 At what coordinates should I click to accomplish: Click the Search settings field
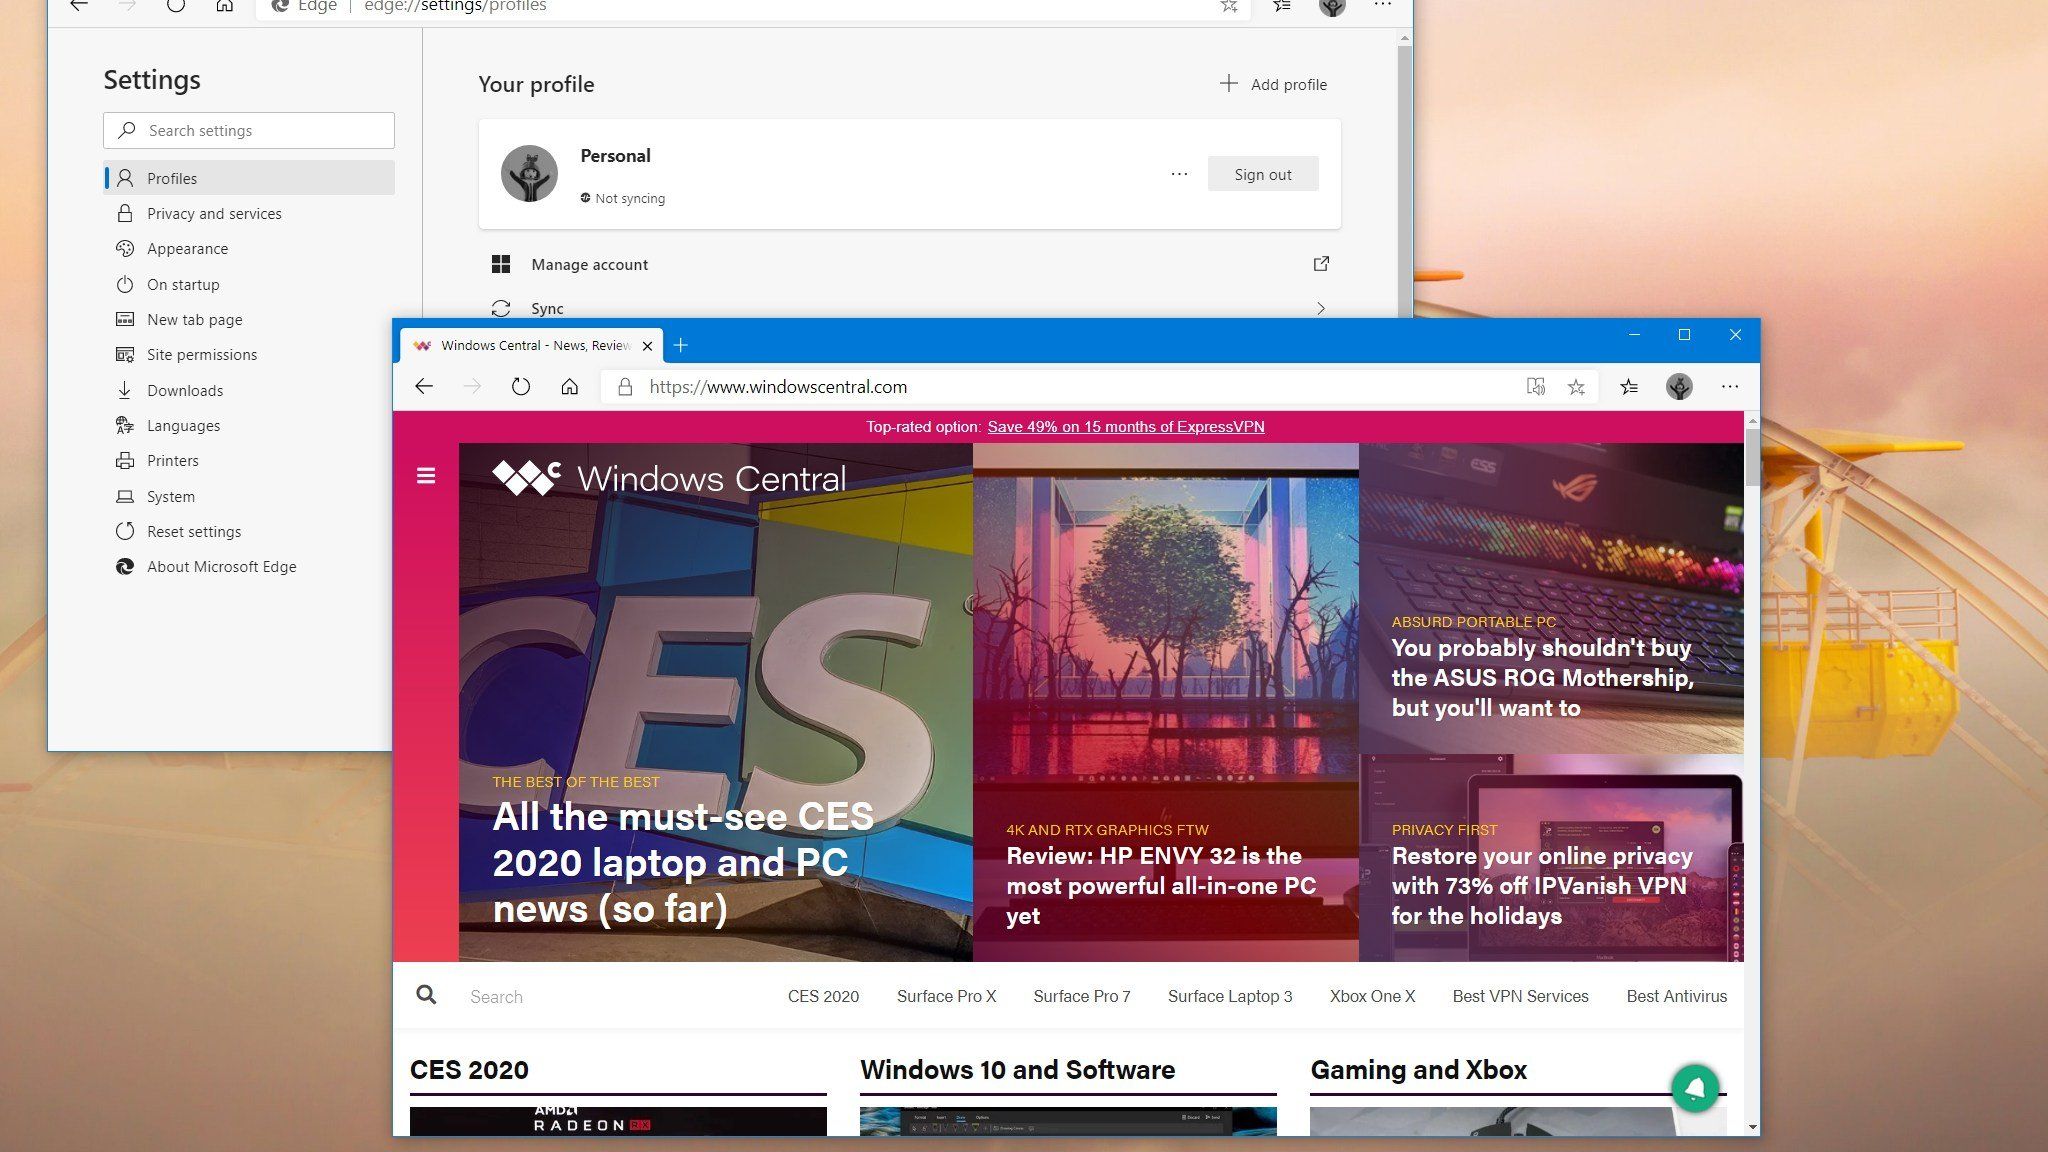point(249,131)
